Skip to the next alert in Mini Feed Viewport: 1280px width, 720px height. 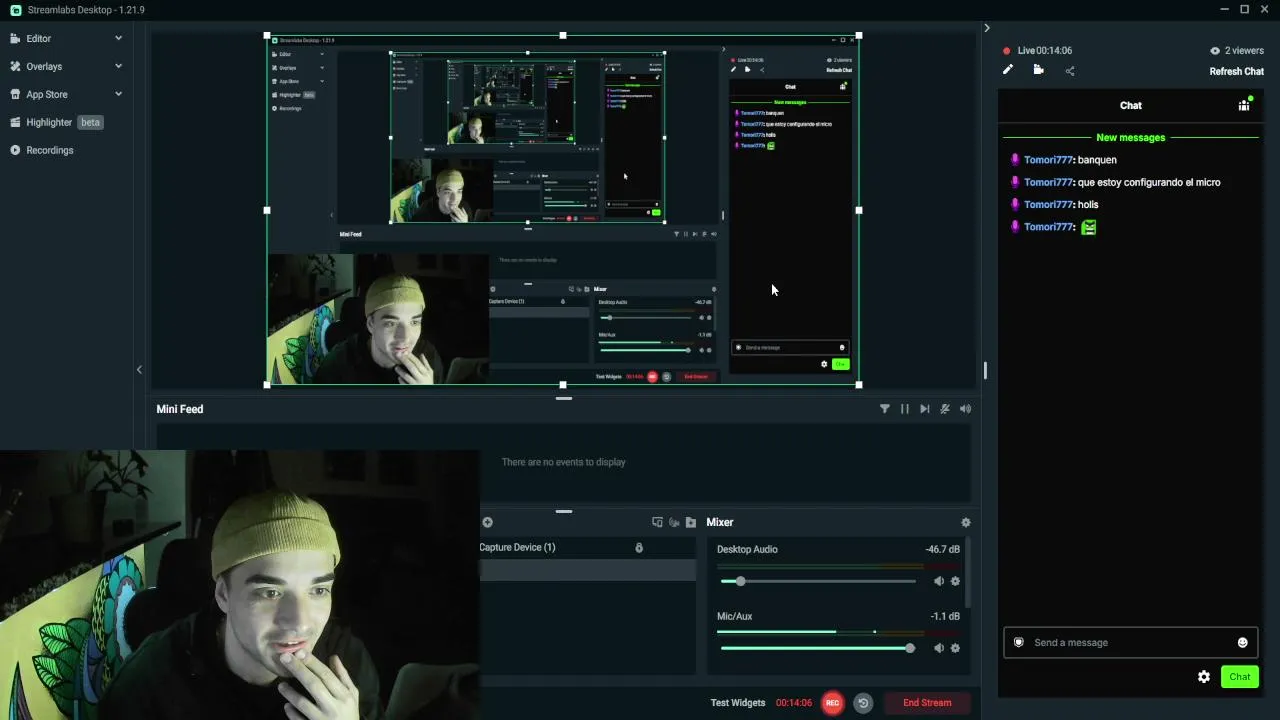[925, 409]
